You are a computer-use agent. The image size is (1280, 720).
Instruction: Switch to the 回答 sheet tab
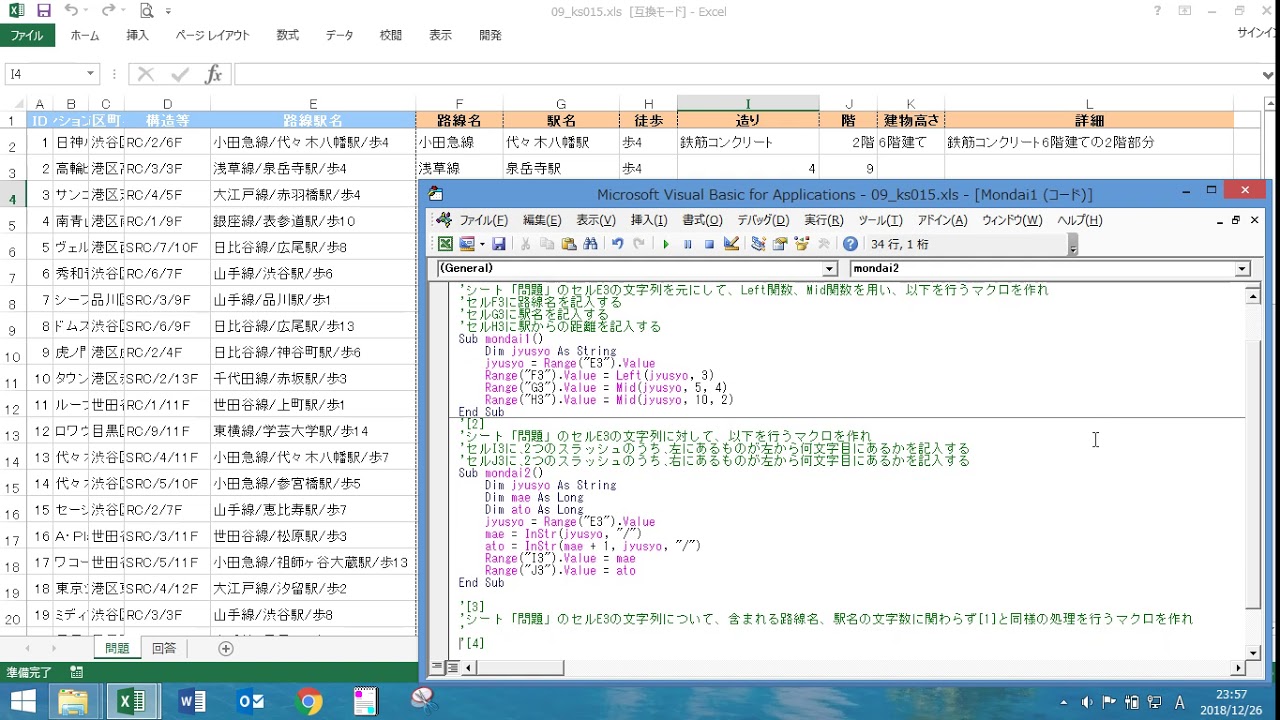[164, 648]
